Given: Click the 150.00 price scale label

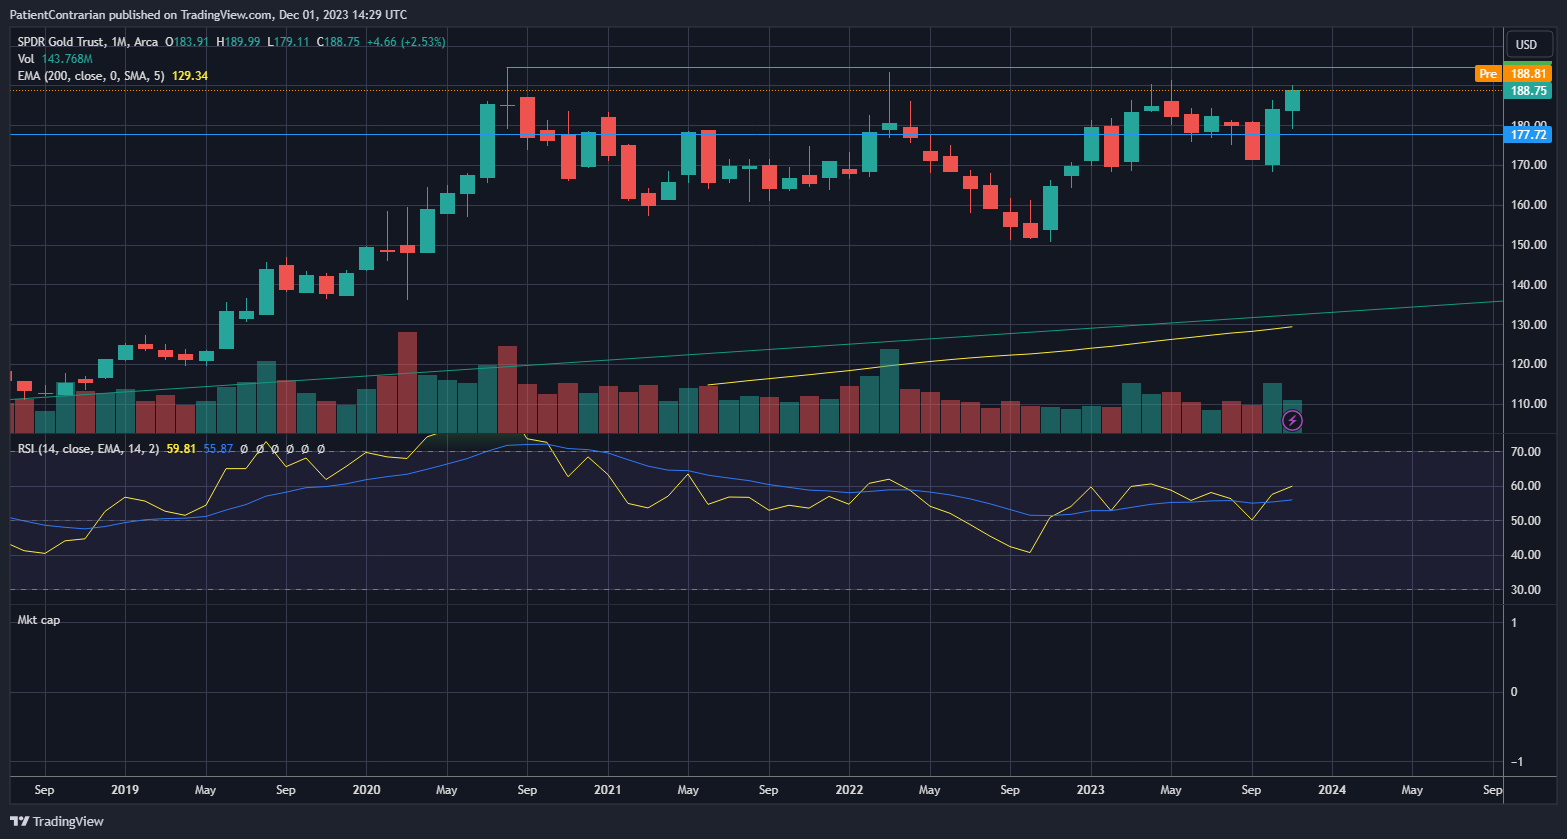Looking at the screenshot, I should click(x=1529, y=245).
